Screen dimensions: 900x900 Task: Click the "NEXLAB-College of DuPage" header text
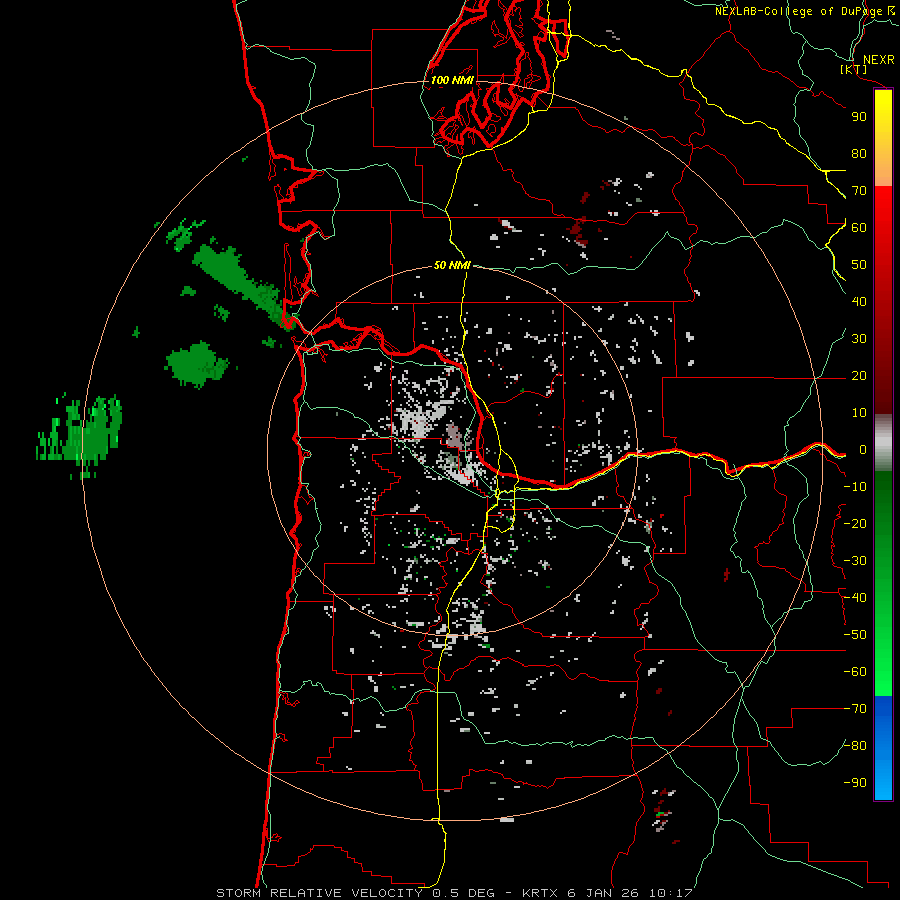click(798, 11)
